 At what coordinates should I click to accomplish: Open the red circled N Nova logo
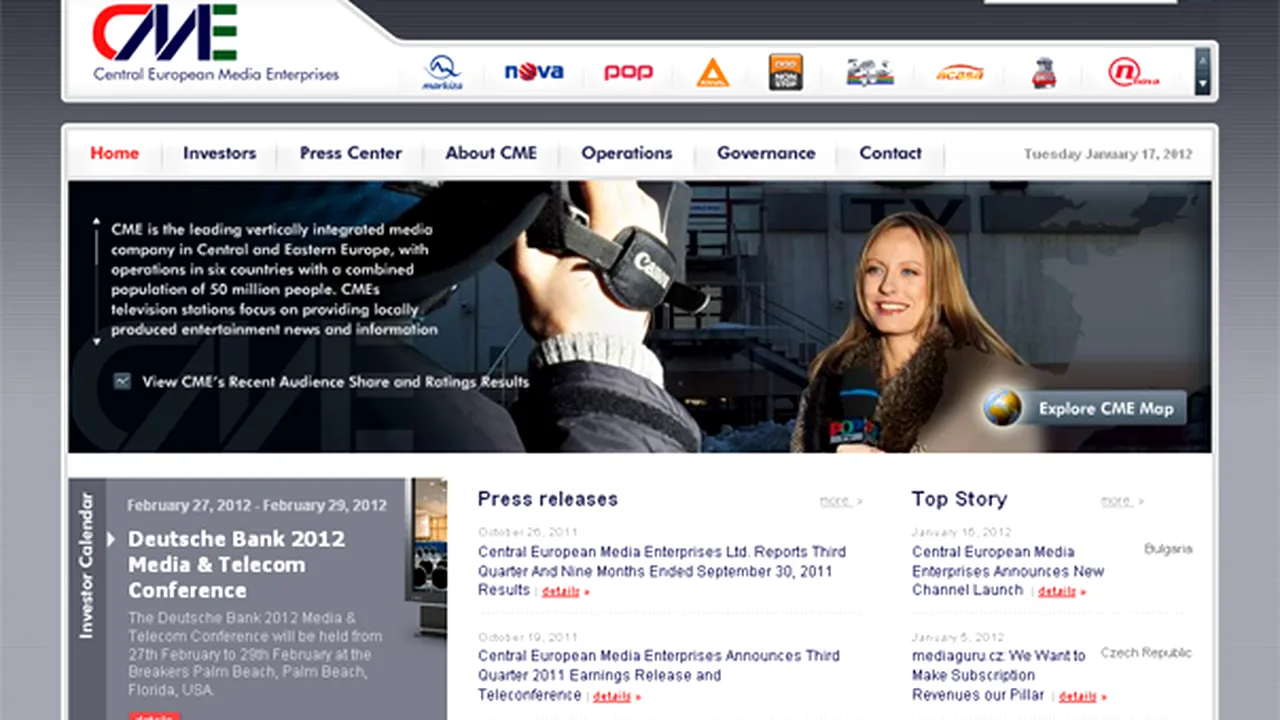(x=1133, y=72)
